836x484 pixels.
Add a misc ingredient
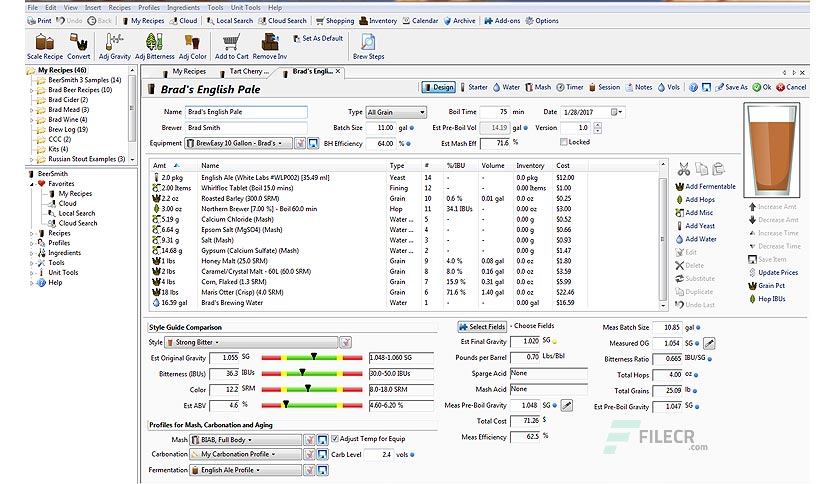pyautogui.click(x=694, y=213)
